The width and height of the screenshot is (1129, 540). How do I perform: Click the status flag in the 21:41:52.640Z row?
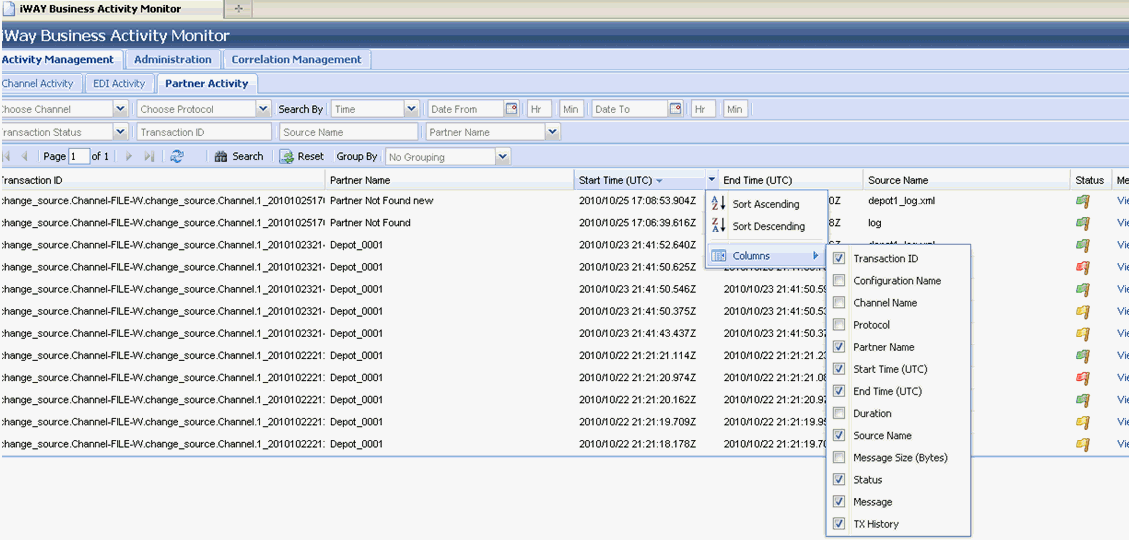(x=1082, y=246)
